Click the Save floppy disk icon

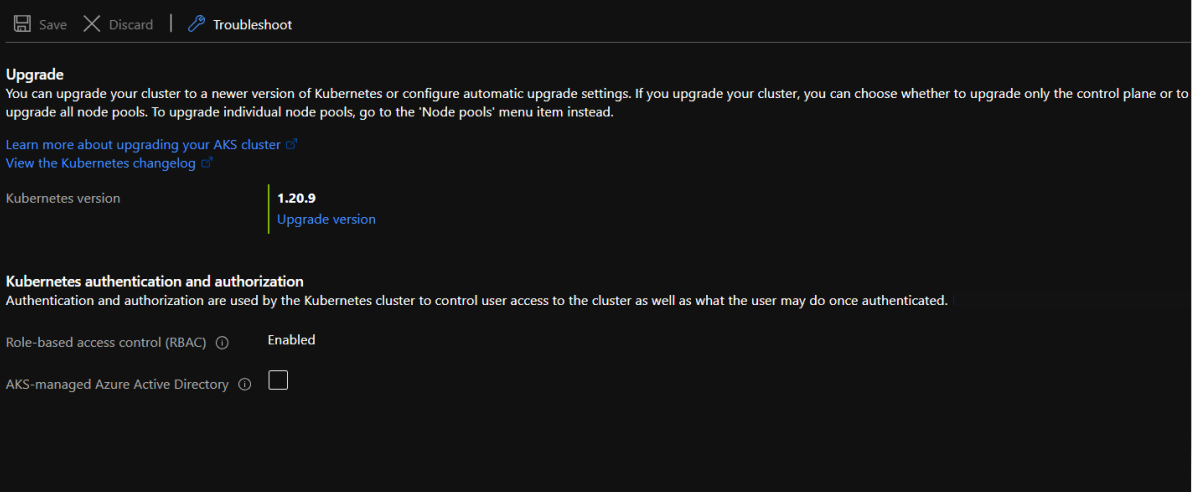pos(22,23)
